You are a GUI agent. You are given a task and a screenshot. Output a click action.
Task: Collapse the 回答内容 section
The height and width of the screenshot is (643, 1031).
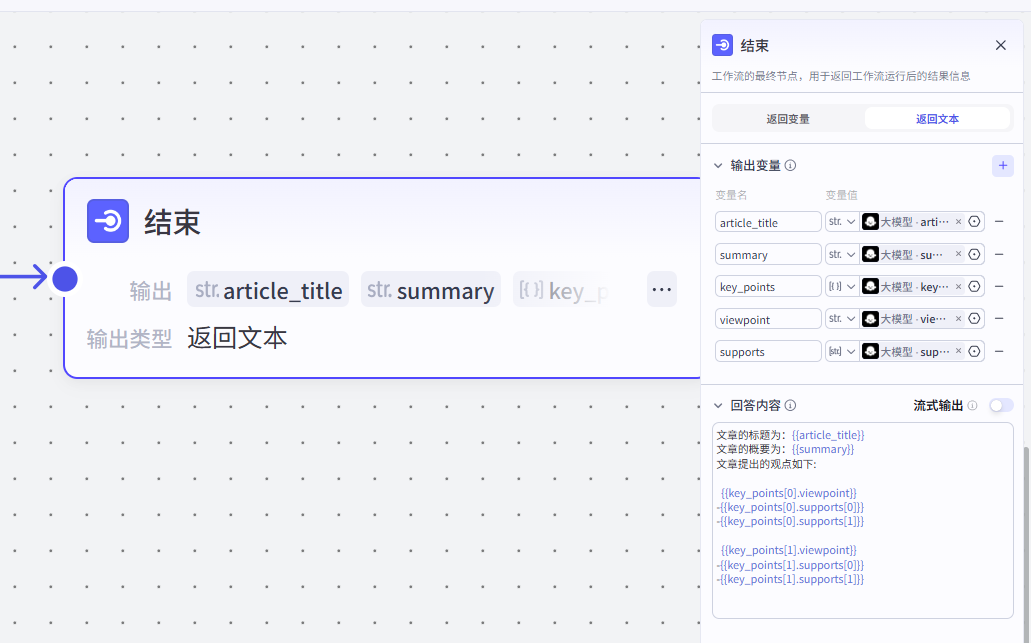tap(717, 406)
